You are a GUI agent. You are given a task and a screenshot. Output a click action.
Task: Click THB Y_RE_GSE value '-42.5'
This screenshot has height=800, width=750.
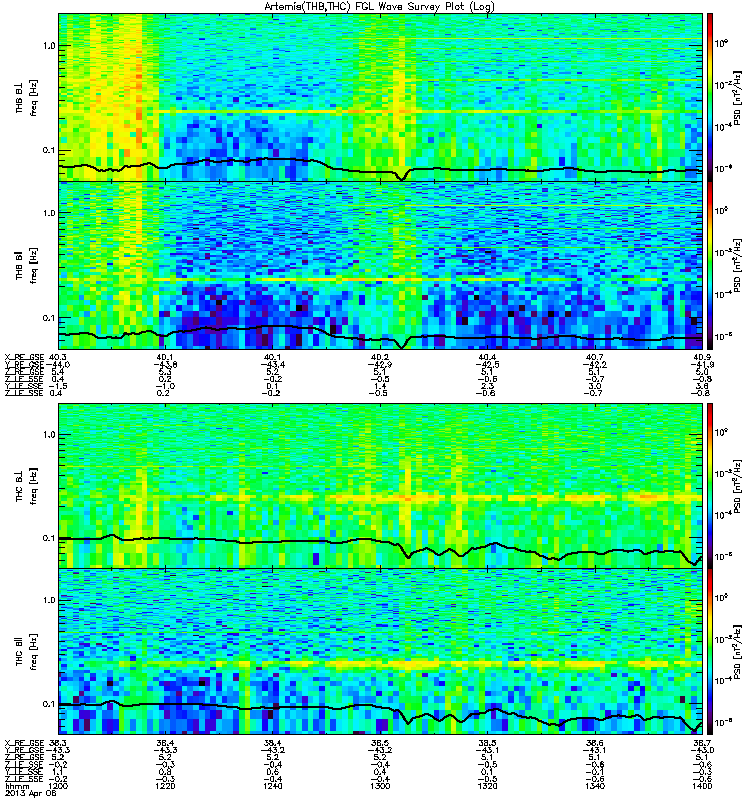coord(487,365)
